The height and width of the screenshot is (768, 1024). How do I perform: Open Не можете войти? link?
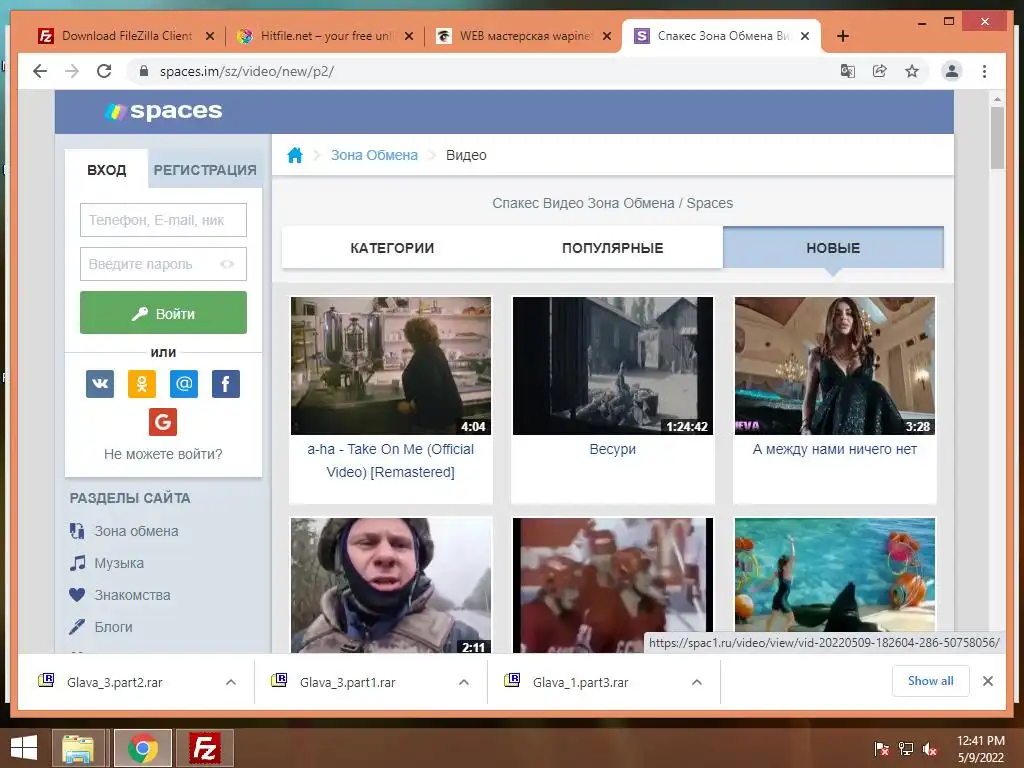[x=163, y=454]
